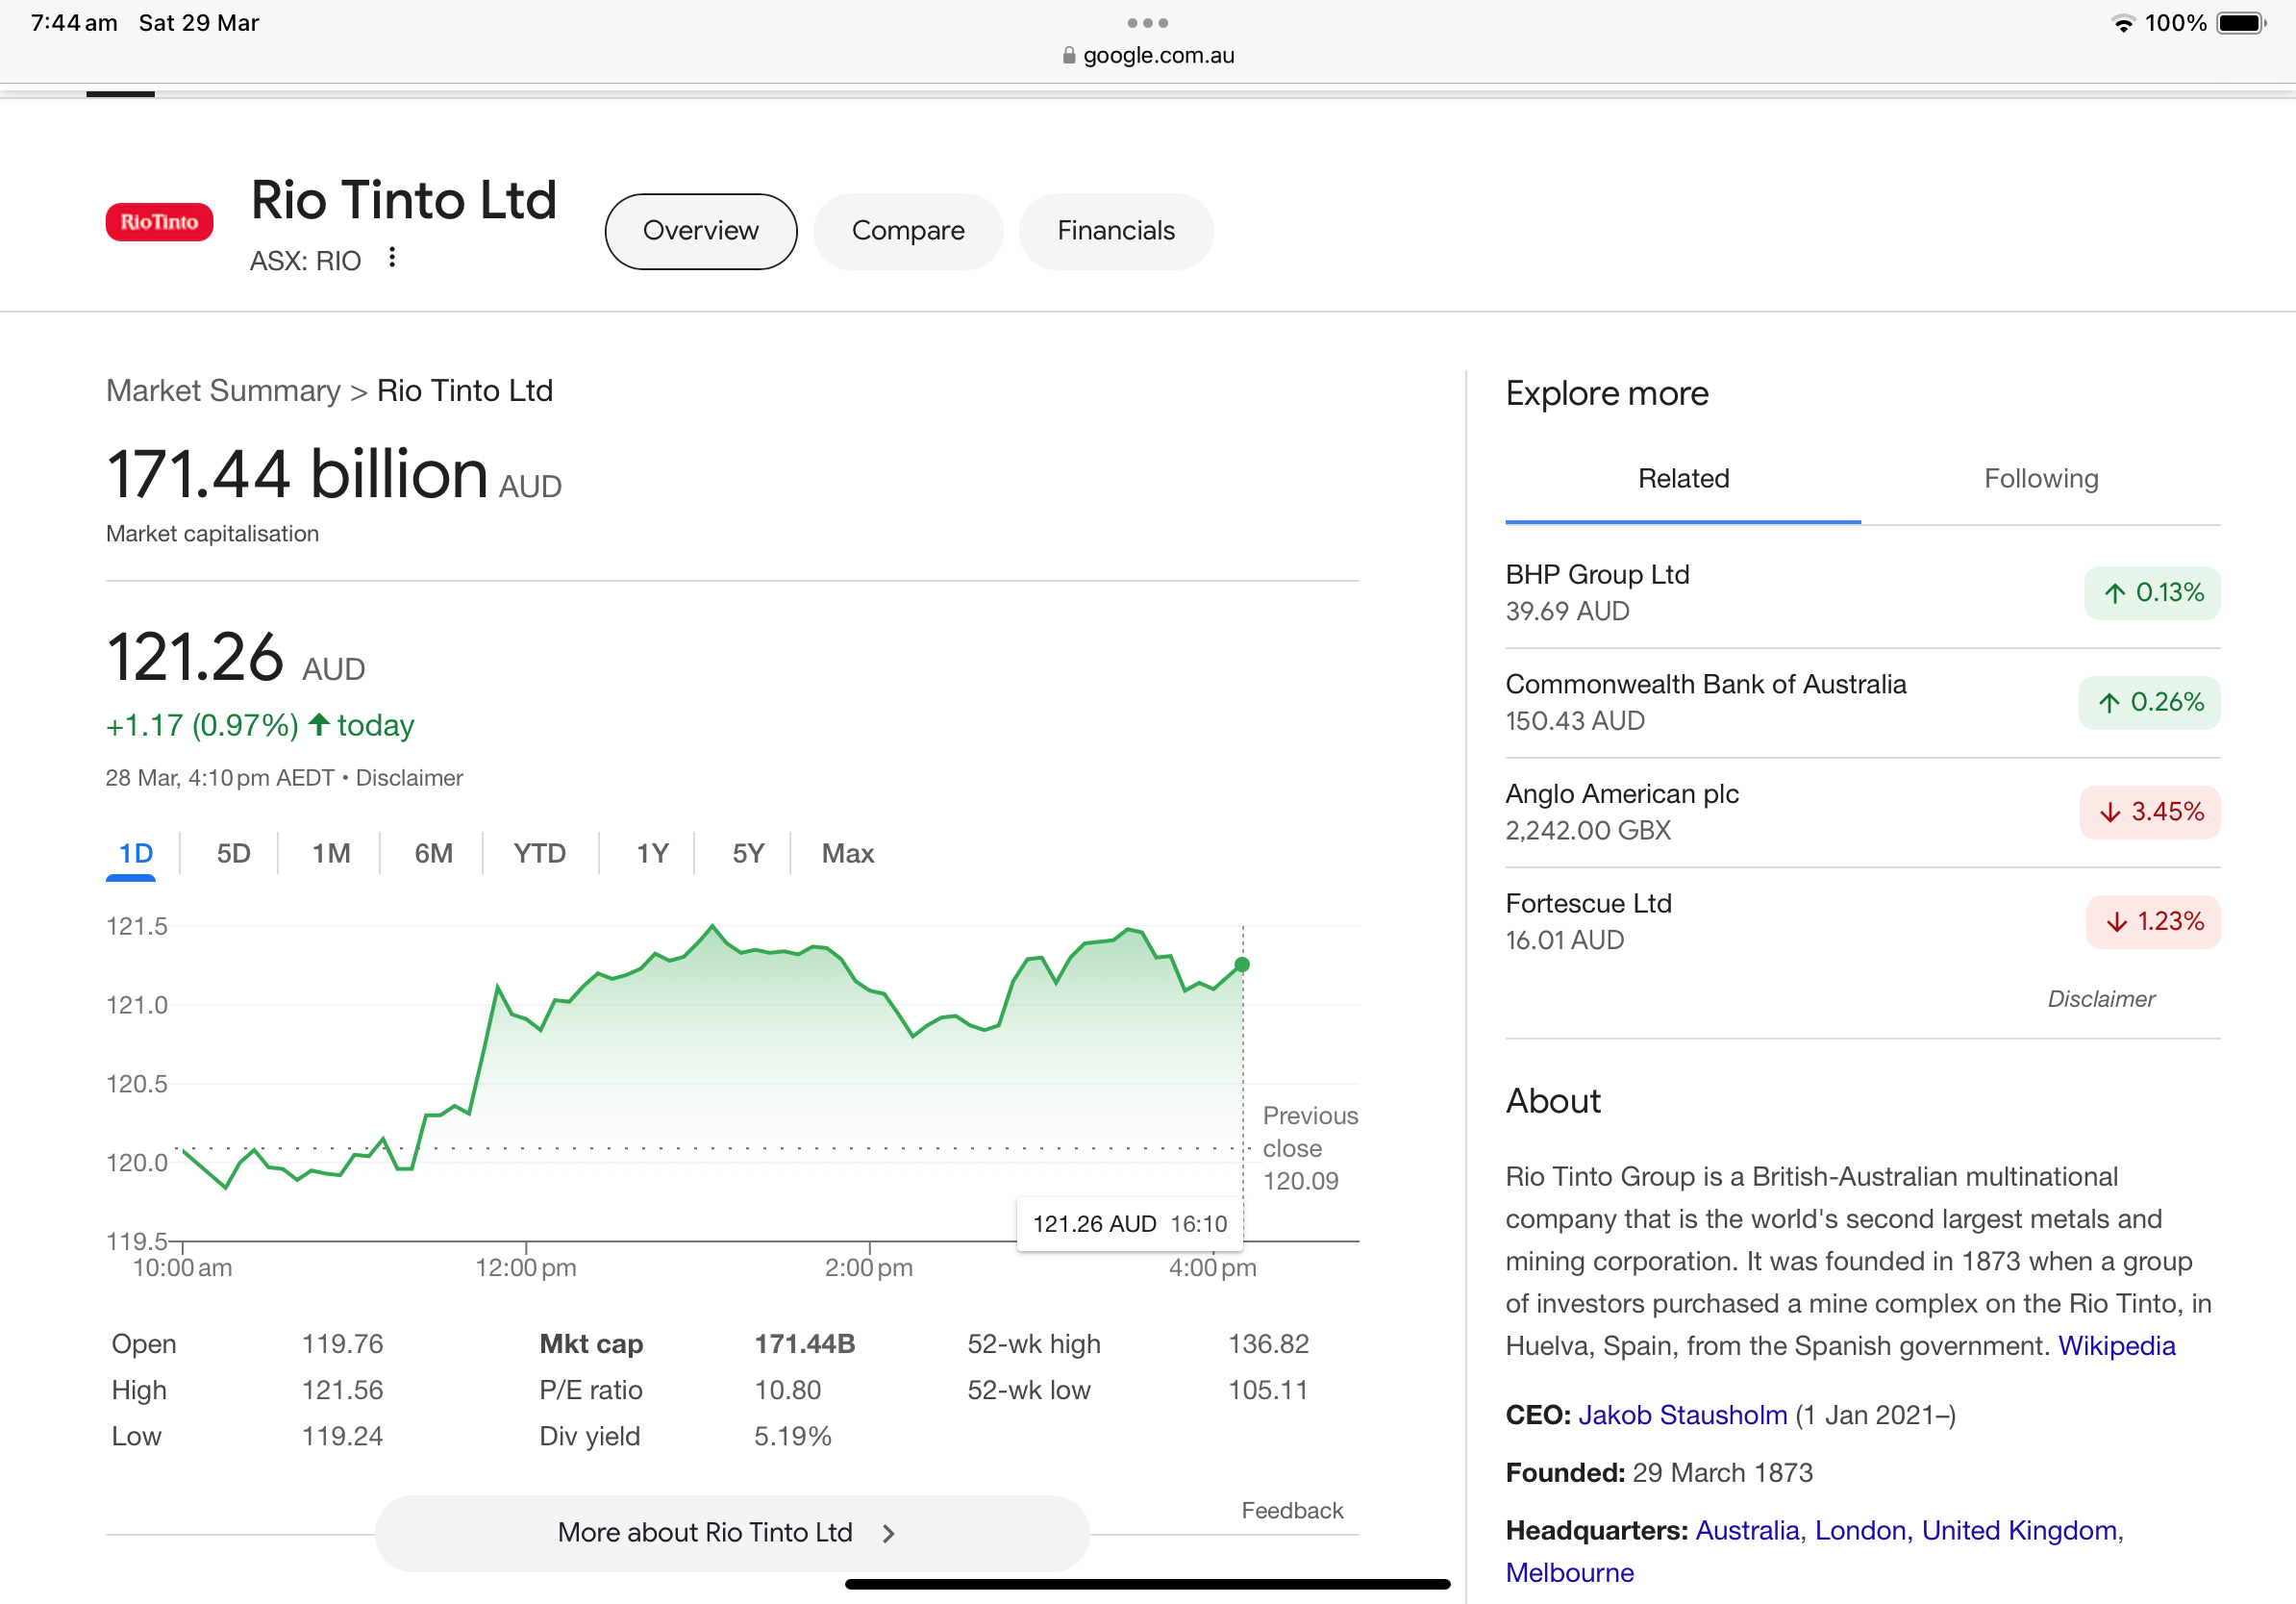Switch to the Following tab
This screenshot has width=2296, height=1604.
[2040, 479]
